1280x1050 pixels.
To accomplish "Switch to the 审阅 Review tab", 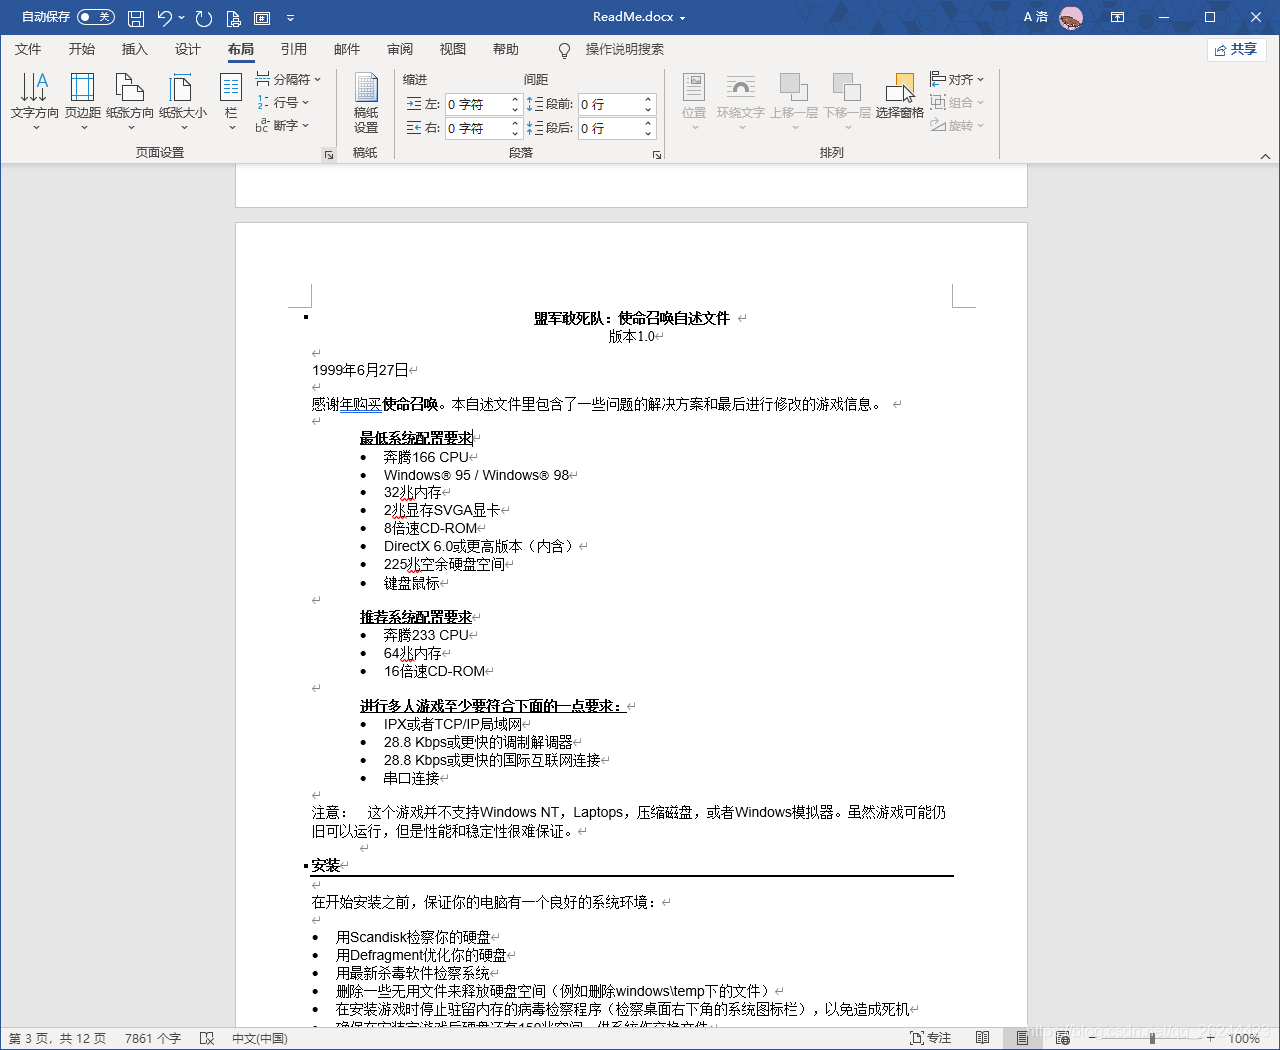I will [399, 49].
